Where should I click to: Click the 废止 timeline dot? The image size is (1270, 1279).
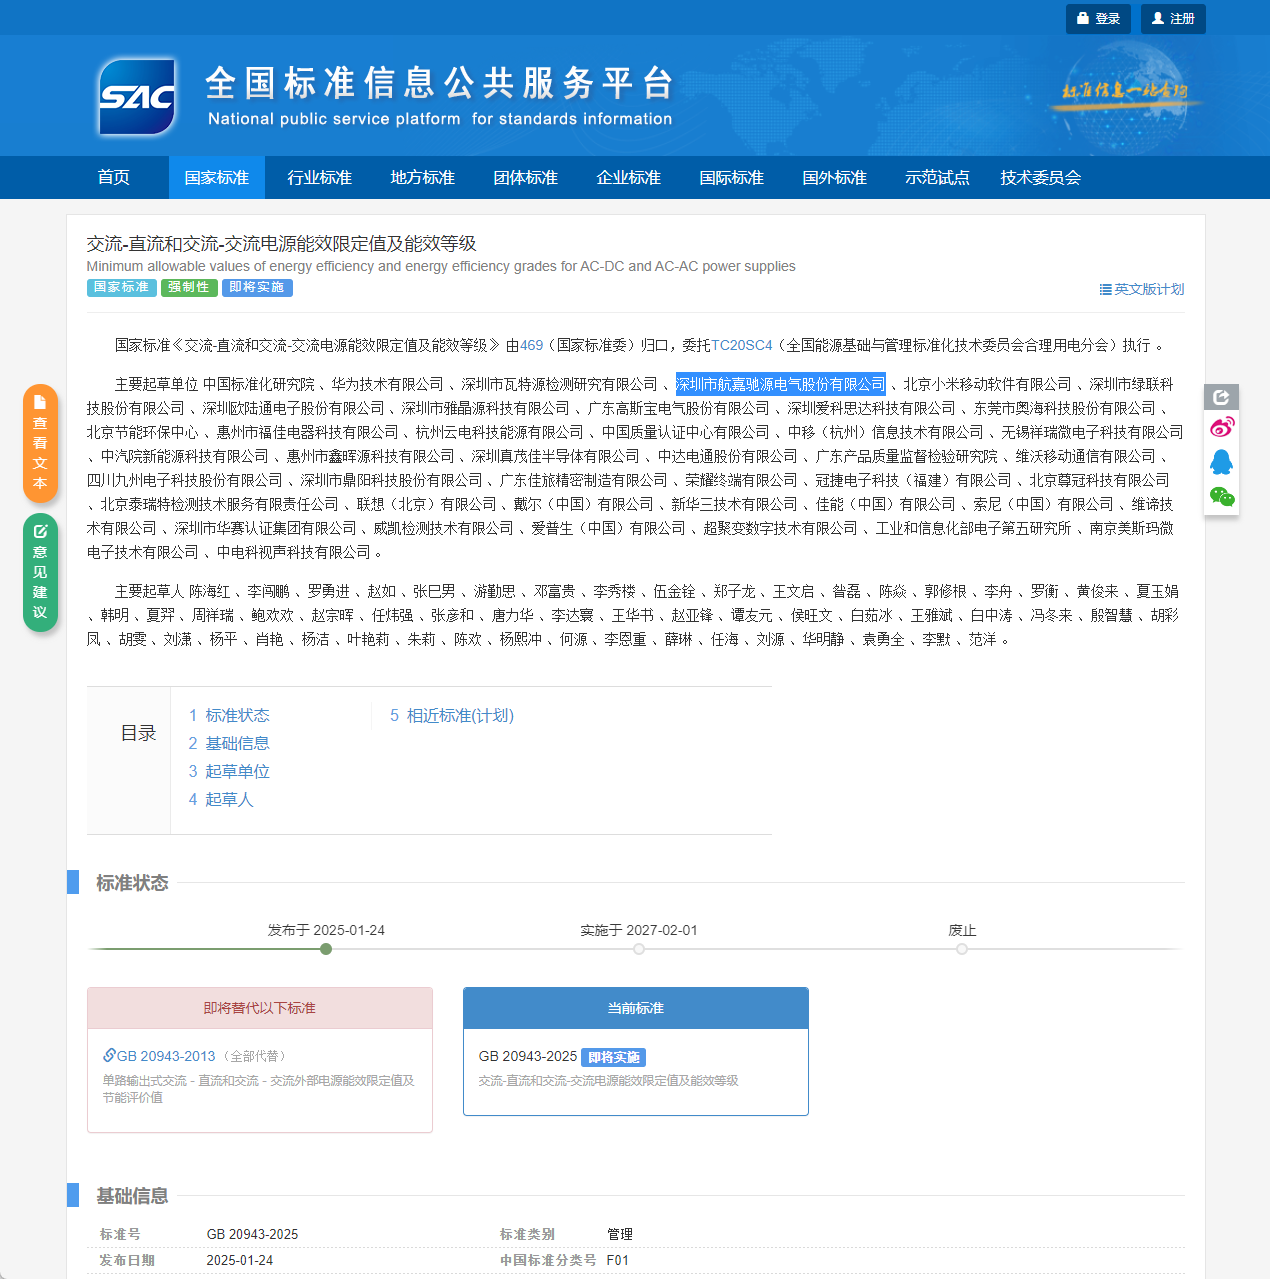(x=962, y=949)
